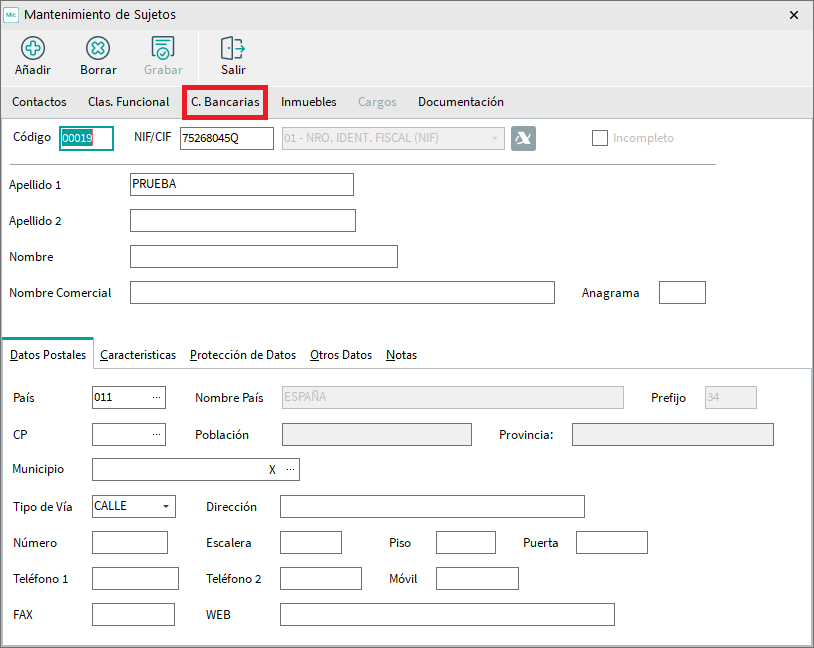This screenshot has height=648, width=814.
Task: Click the Nombre Comercial input field
Action: 342,292
